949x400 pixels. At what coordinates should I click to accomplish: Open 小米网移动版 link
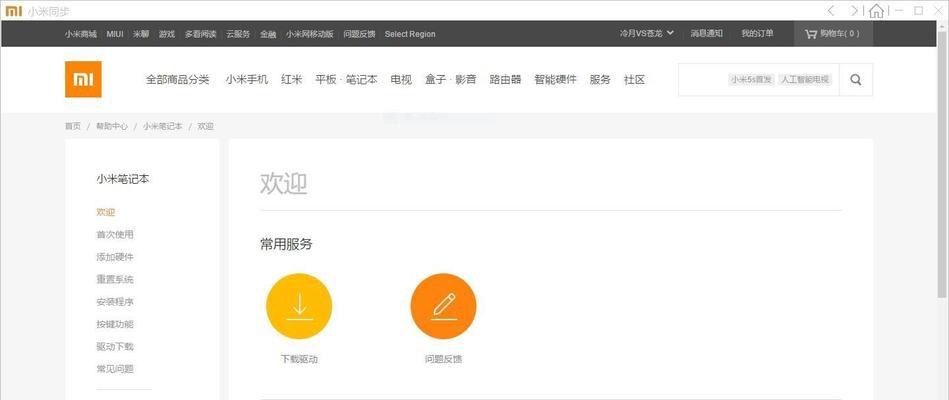pos(310,34)
